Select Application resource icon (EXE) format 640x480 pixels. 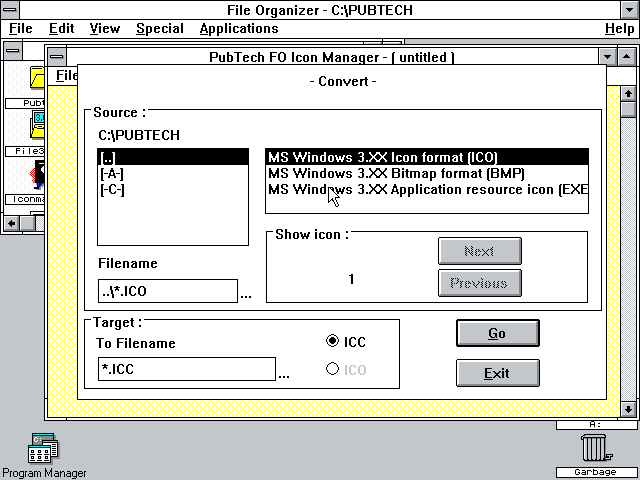[427, 189]
